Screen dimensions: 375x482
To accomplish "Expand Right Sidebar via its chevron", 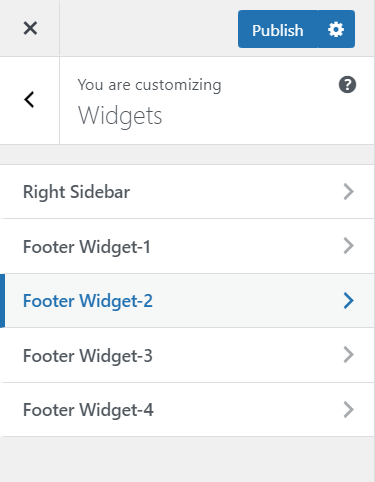I will (x=348, y=192).
